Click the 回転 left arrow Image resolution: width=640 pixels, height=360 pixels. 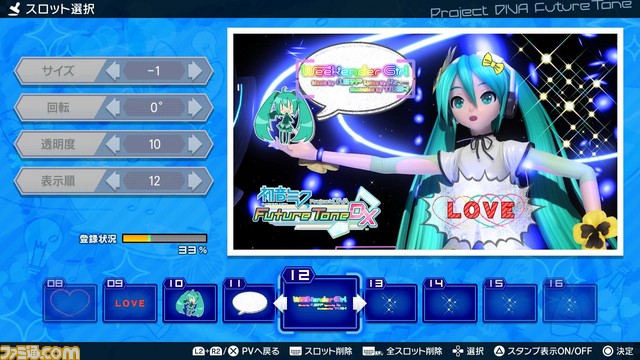coord(113,108)
